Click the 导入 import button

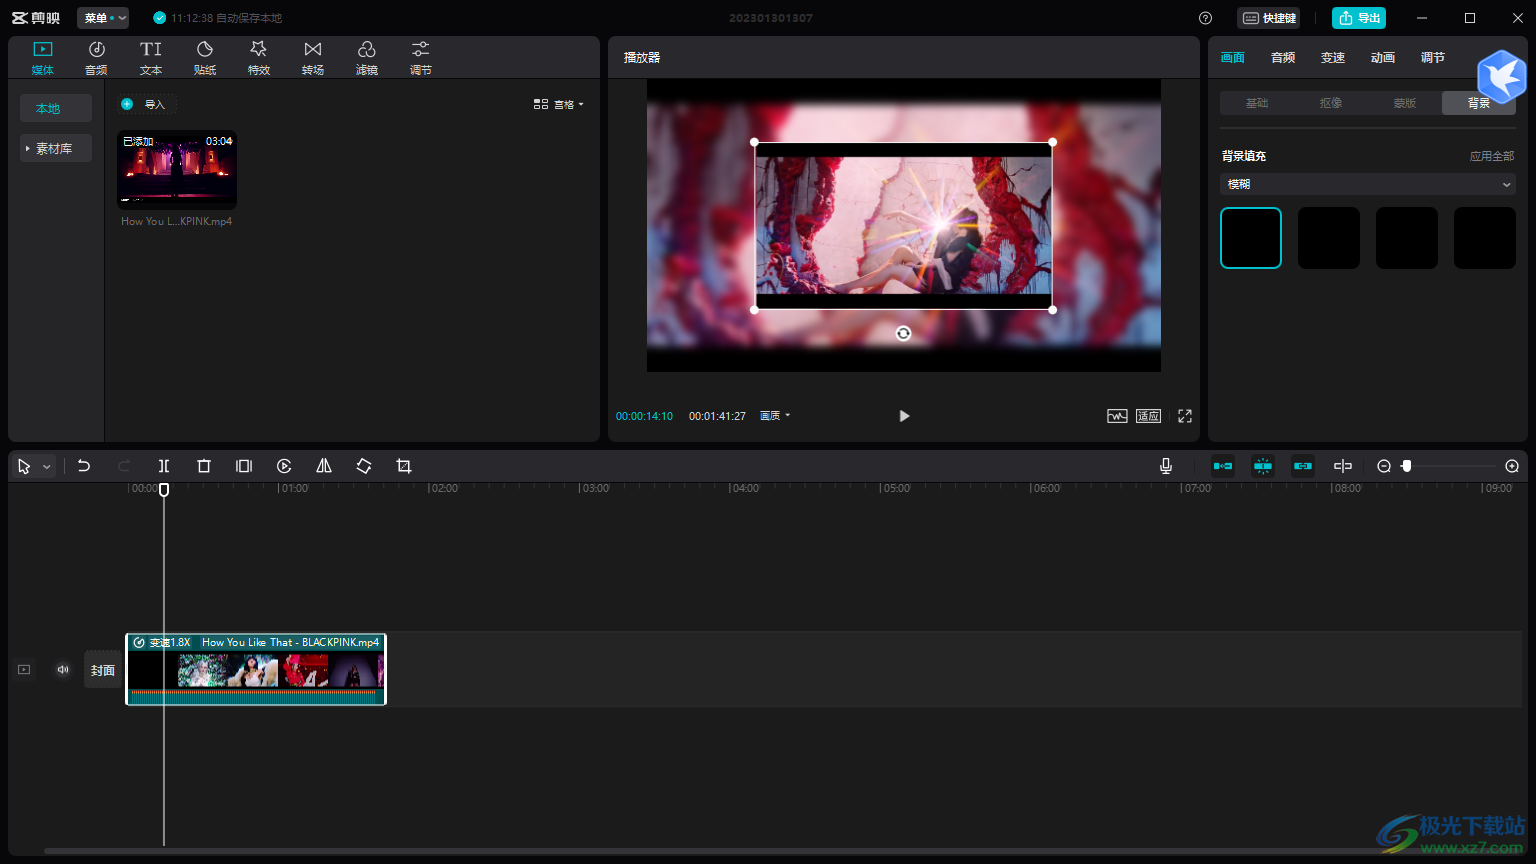(x=146, y=104)
